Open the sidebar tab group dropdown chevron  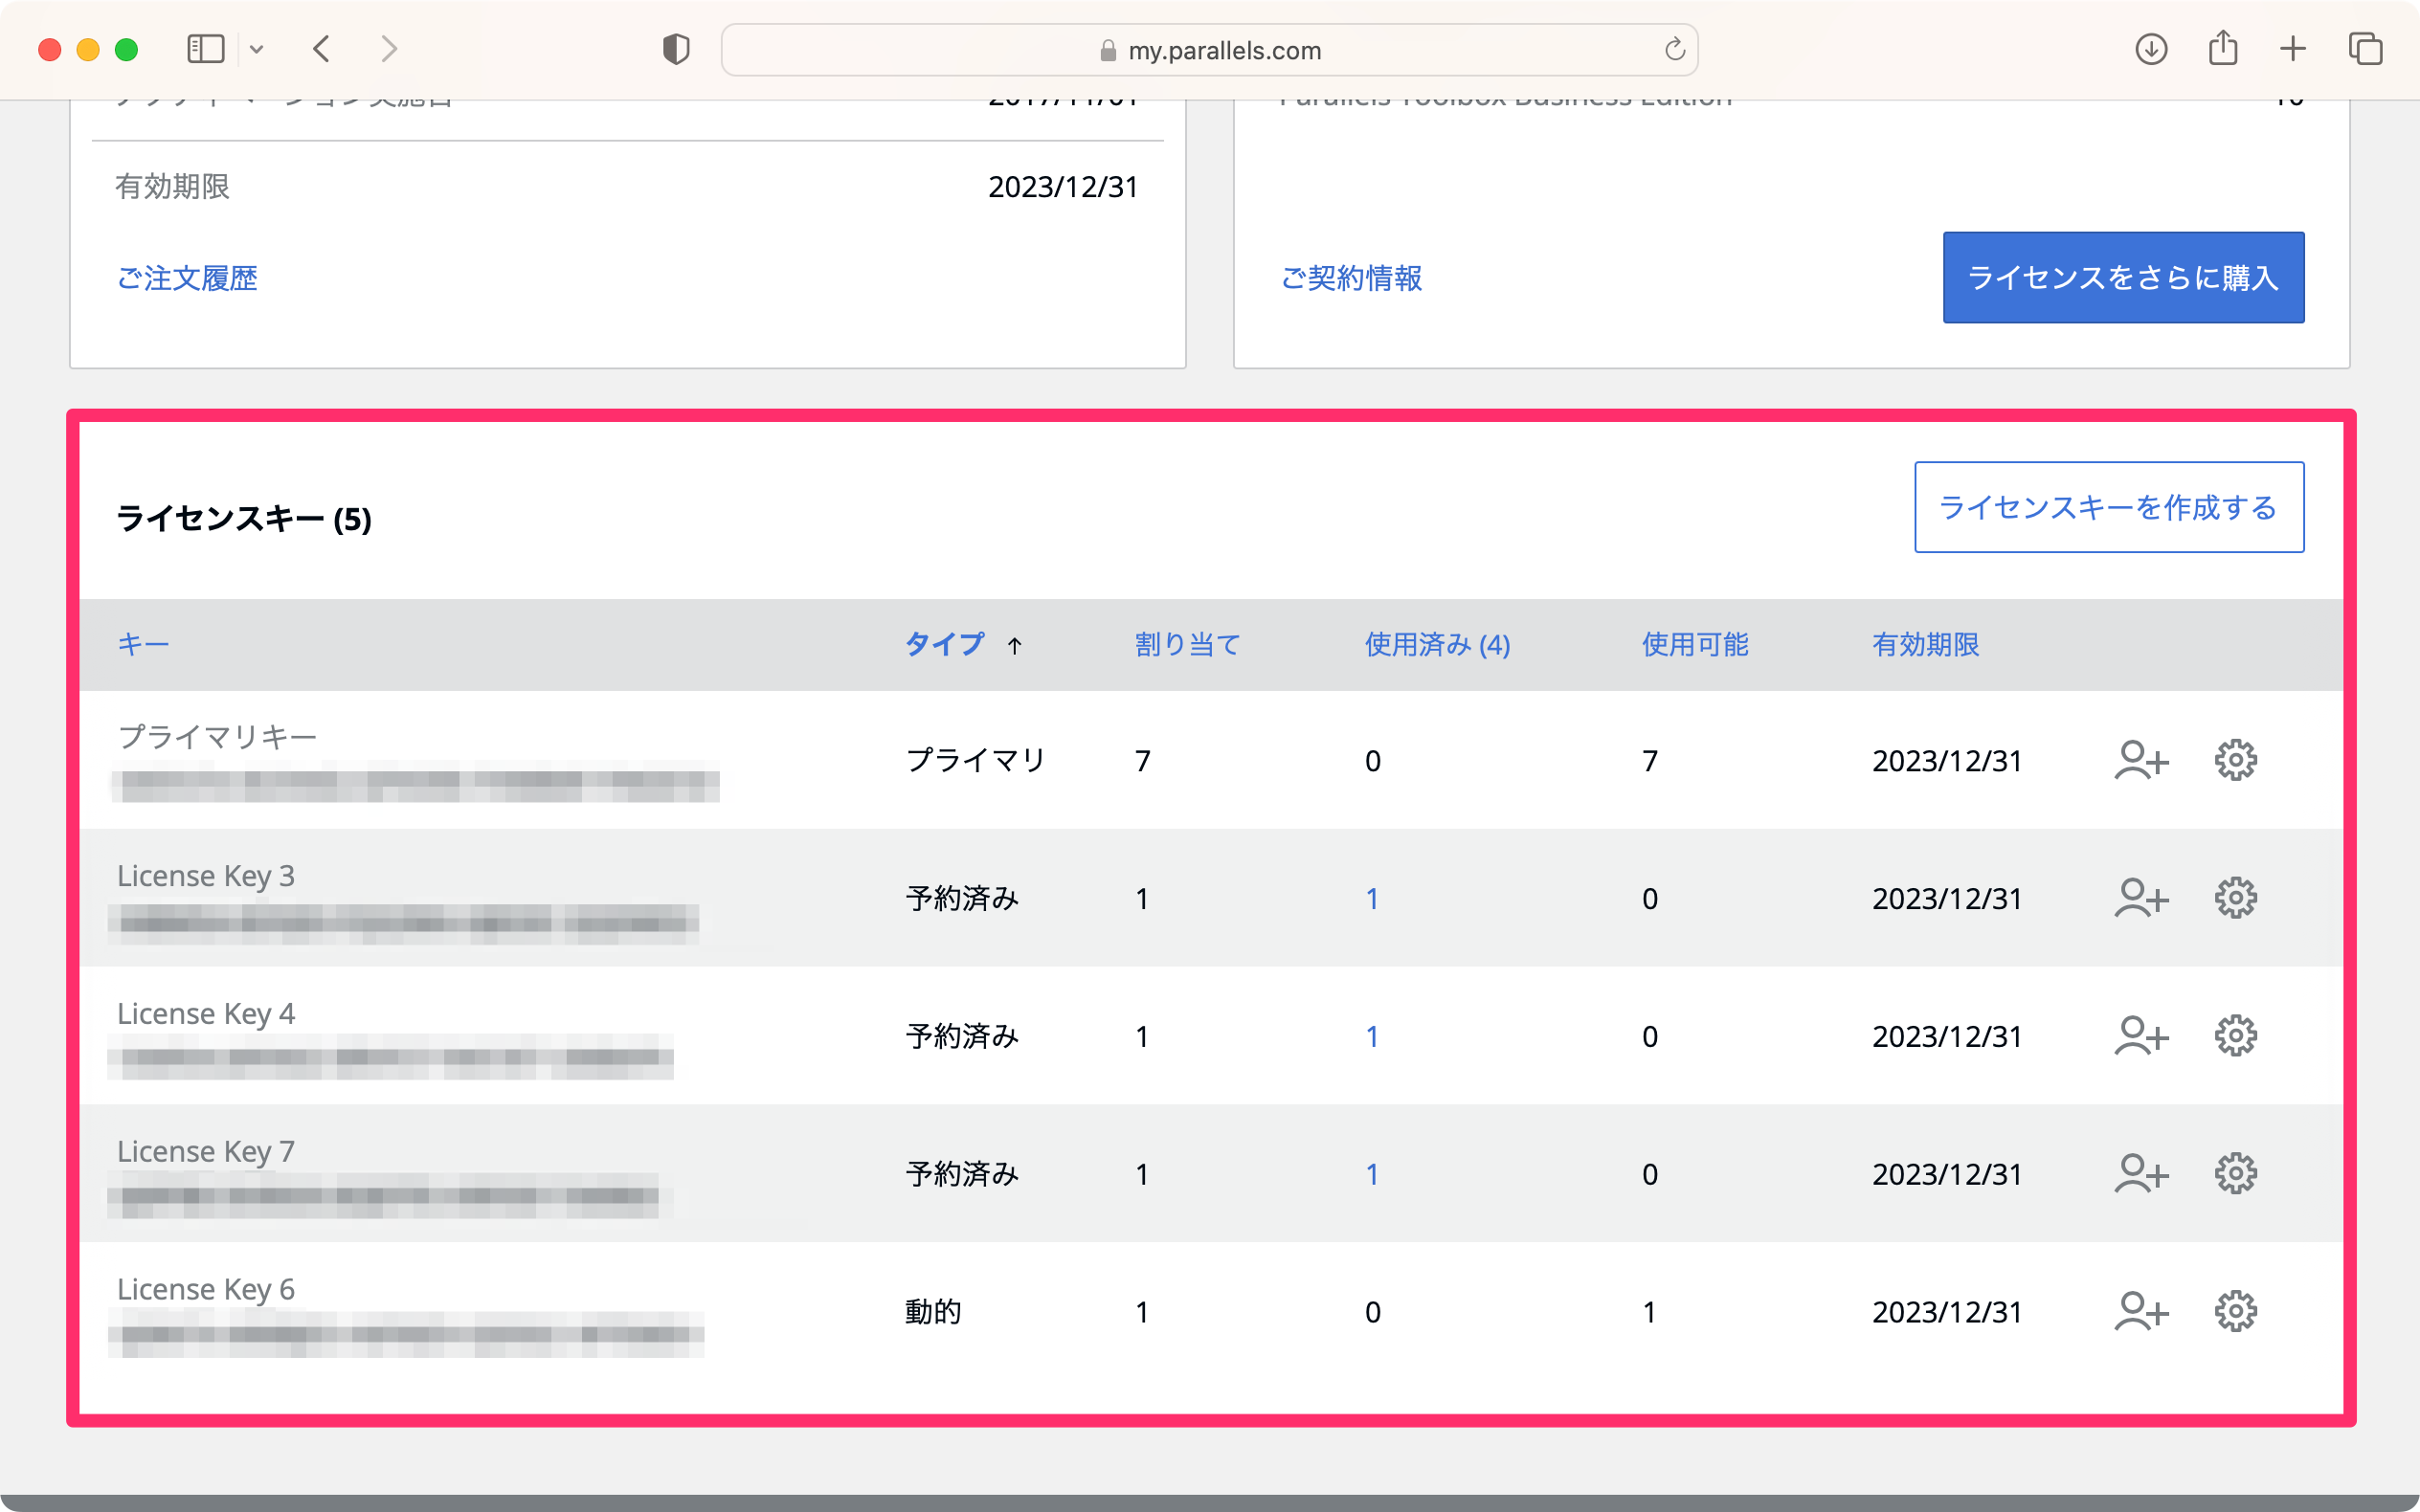tap(257, 49)
